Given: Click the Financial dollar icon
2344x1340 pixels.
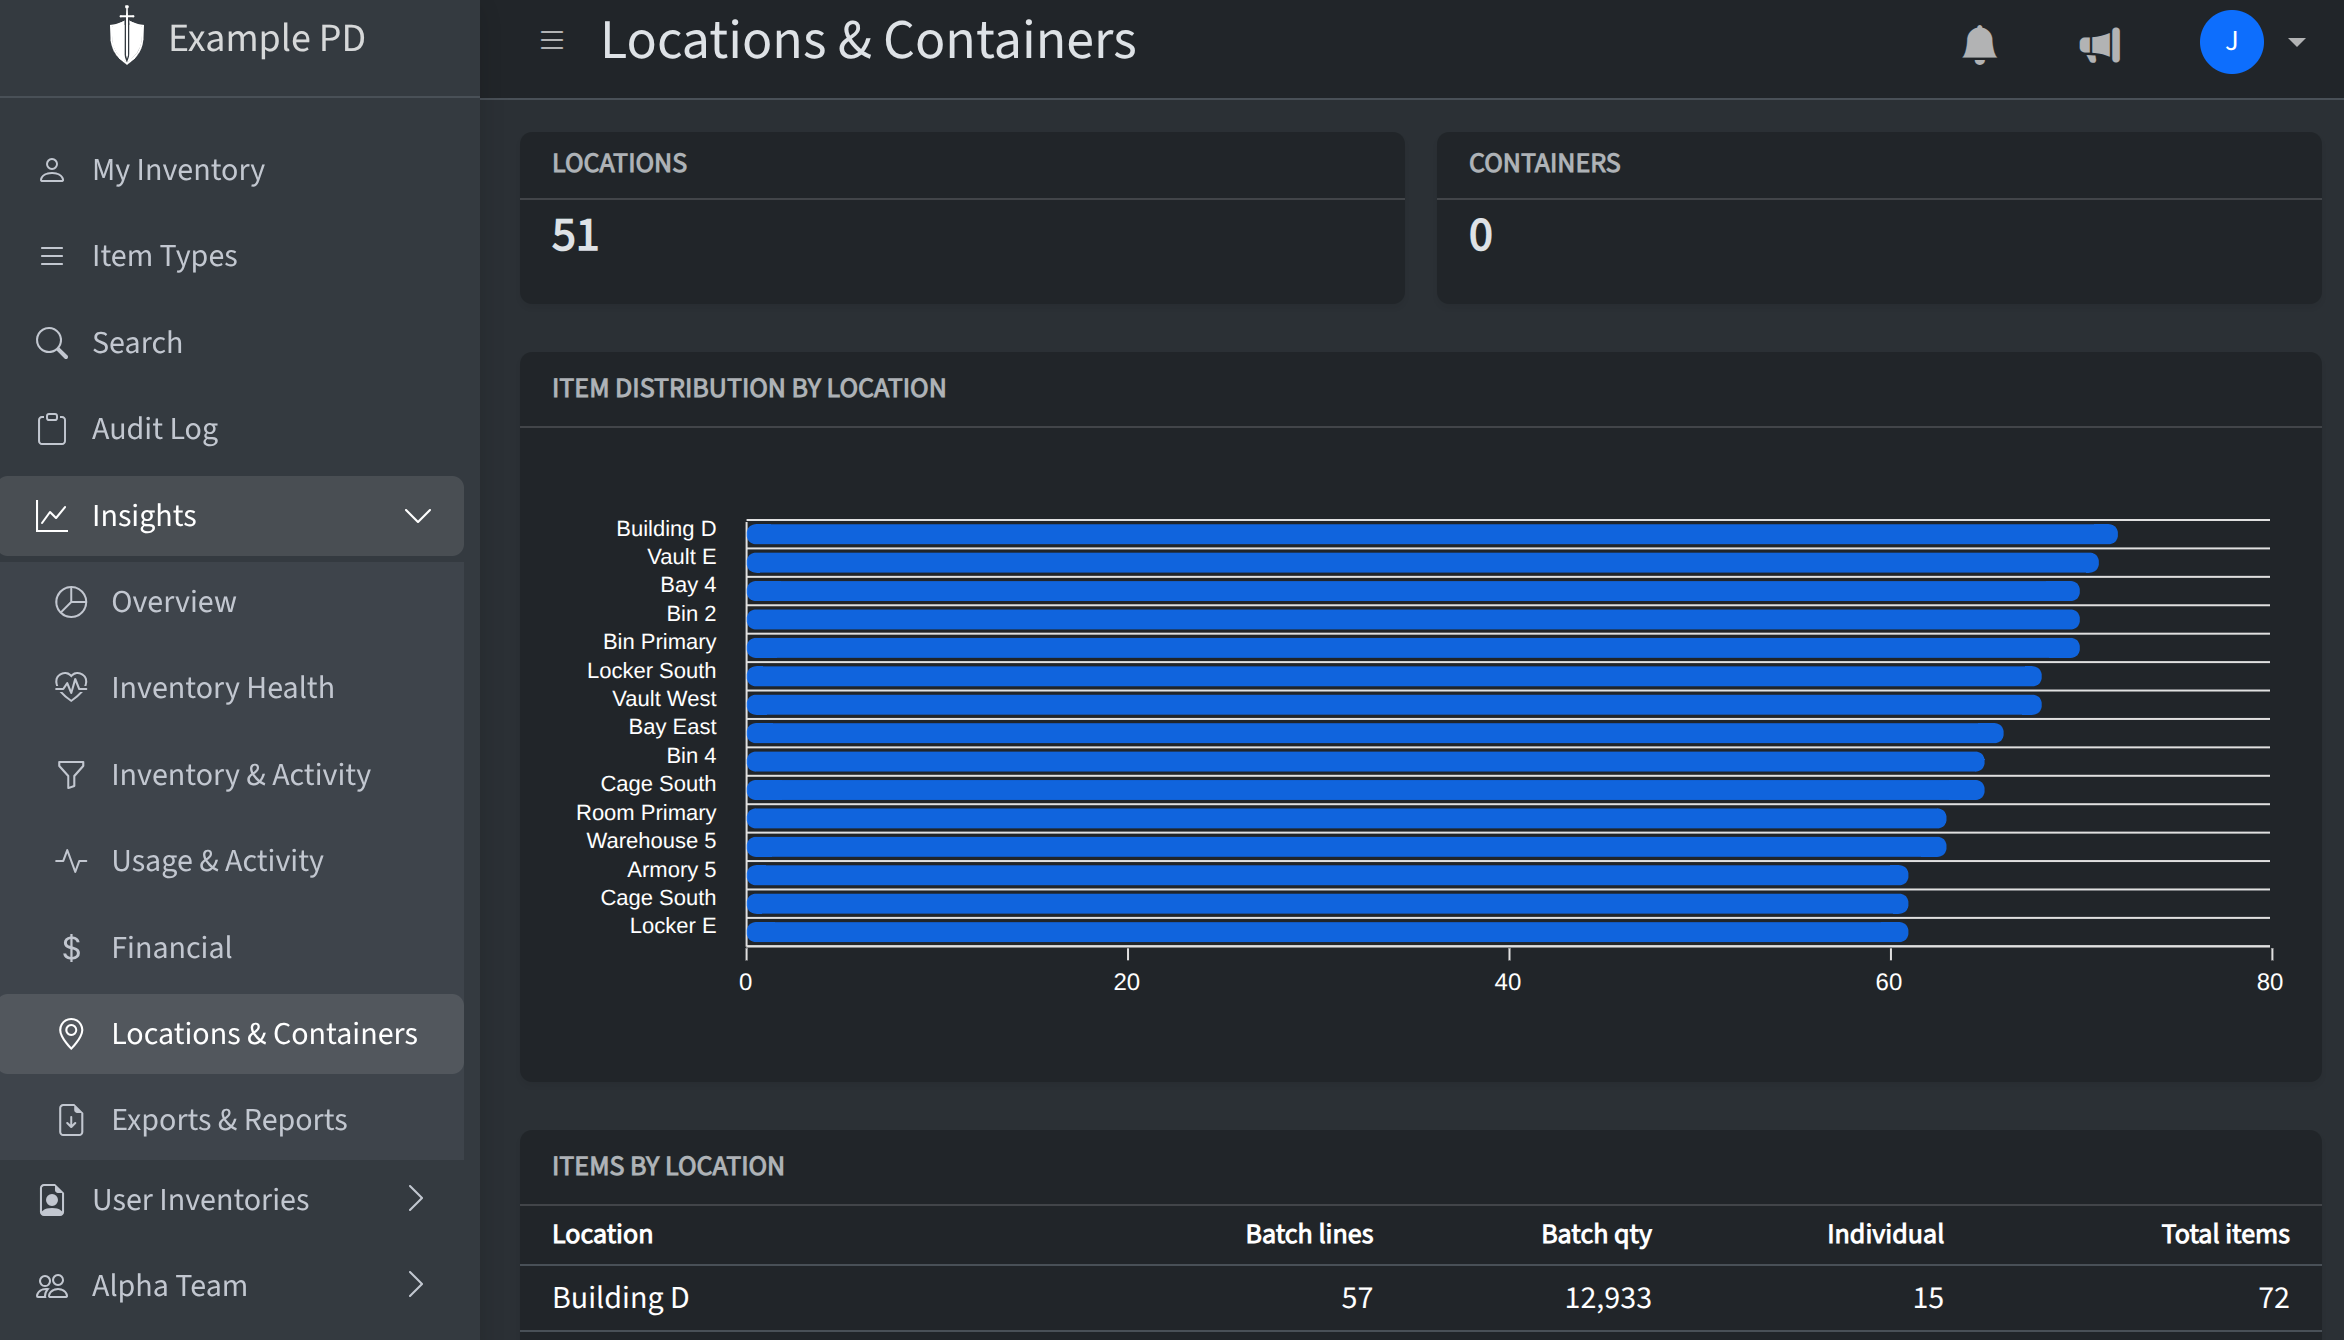Looking at the screenshot, I should [x=70, y=946].
